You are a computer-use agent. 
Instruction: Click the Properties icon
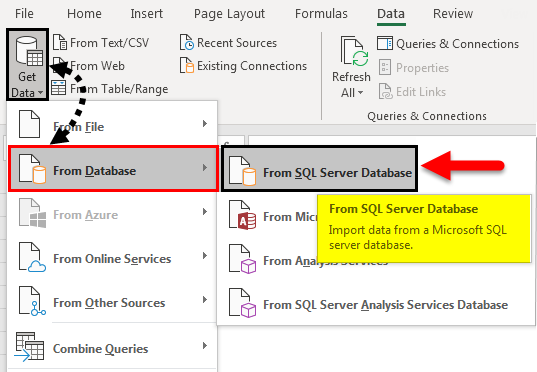pos(385,67)
